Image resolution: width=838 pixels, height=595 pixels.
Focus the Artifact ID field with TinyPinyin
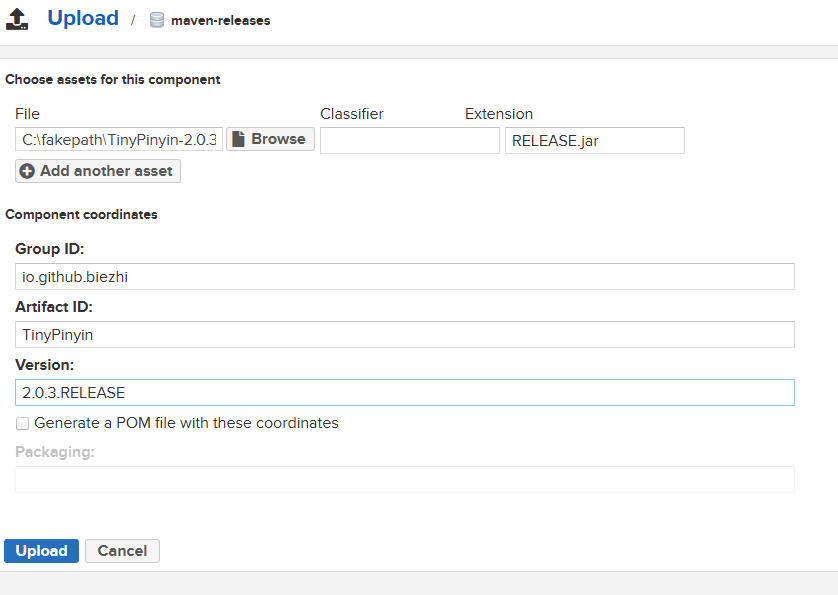pyautogui.click(x=404, y=335)
